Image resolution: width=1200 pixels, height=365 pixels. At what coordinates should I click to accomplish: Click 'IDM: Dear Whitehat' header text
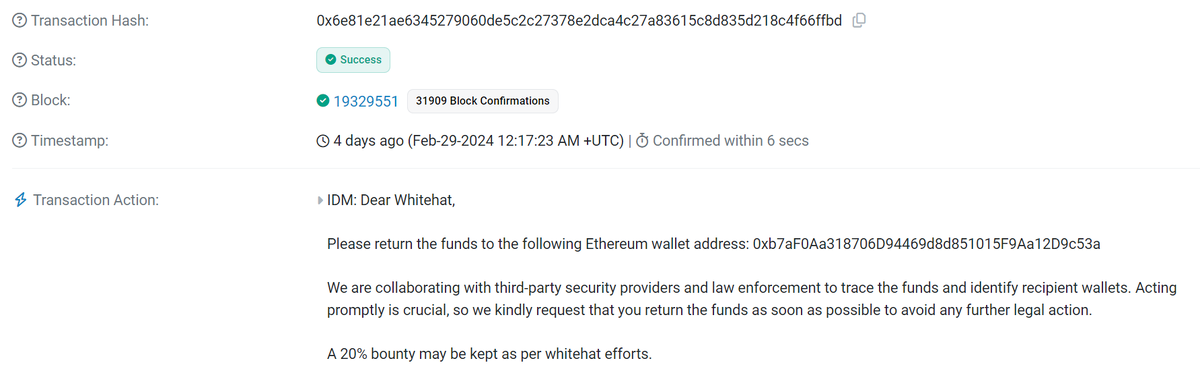391,200
